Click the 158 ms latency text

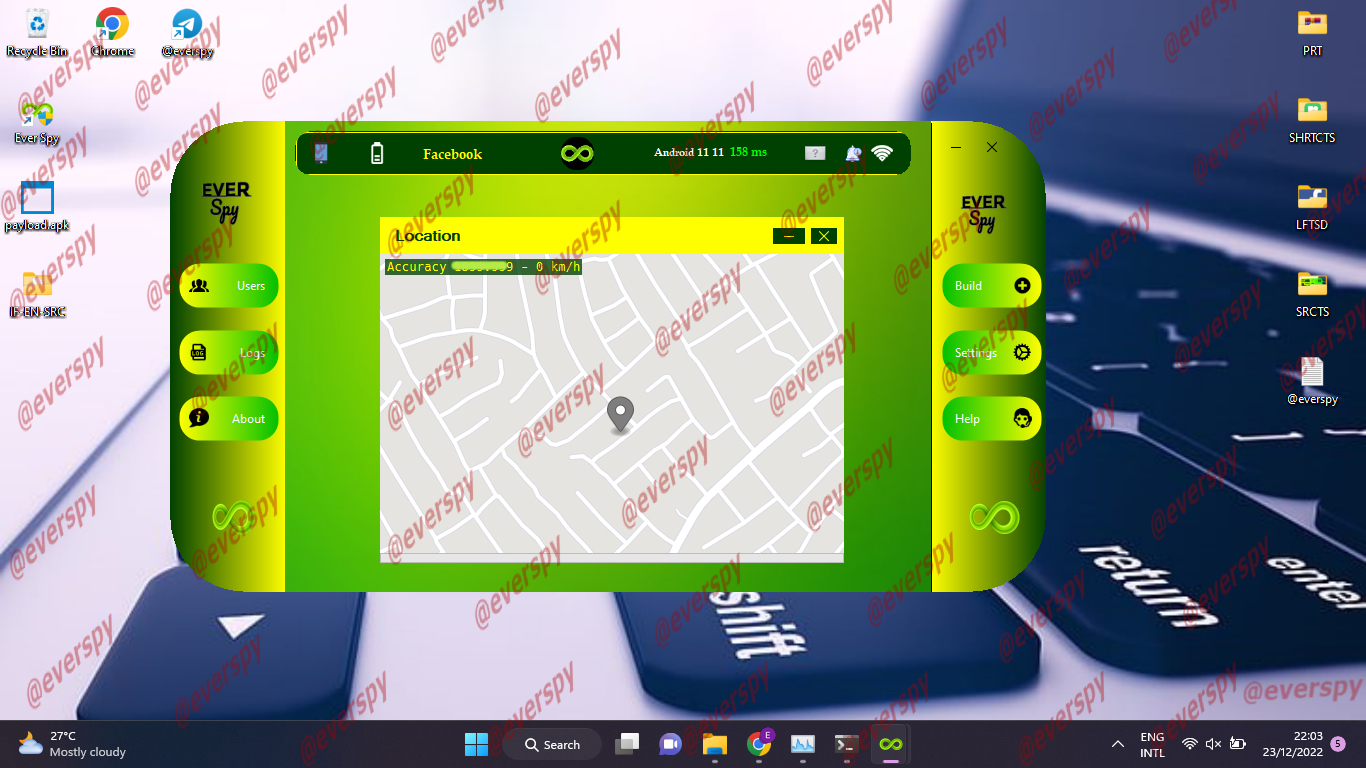tap(748, 152)
